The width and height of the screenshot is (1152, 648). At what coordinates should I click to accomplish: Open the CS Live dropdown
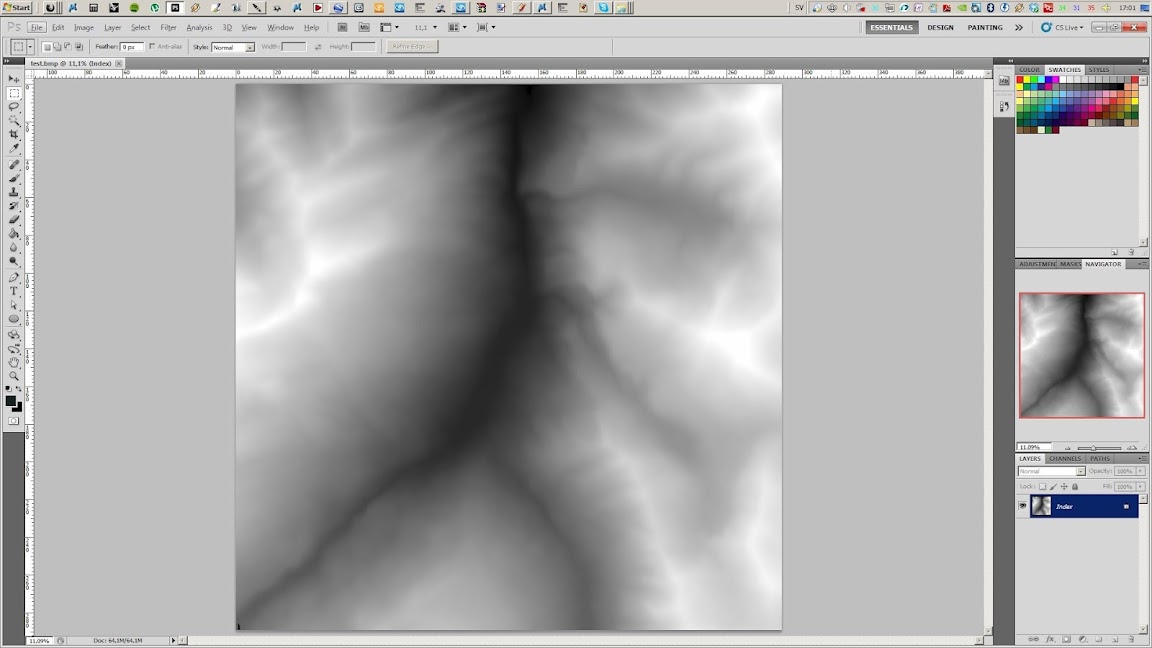1062,27
